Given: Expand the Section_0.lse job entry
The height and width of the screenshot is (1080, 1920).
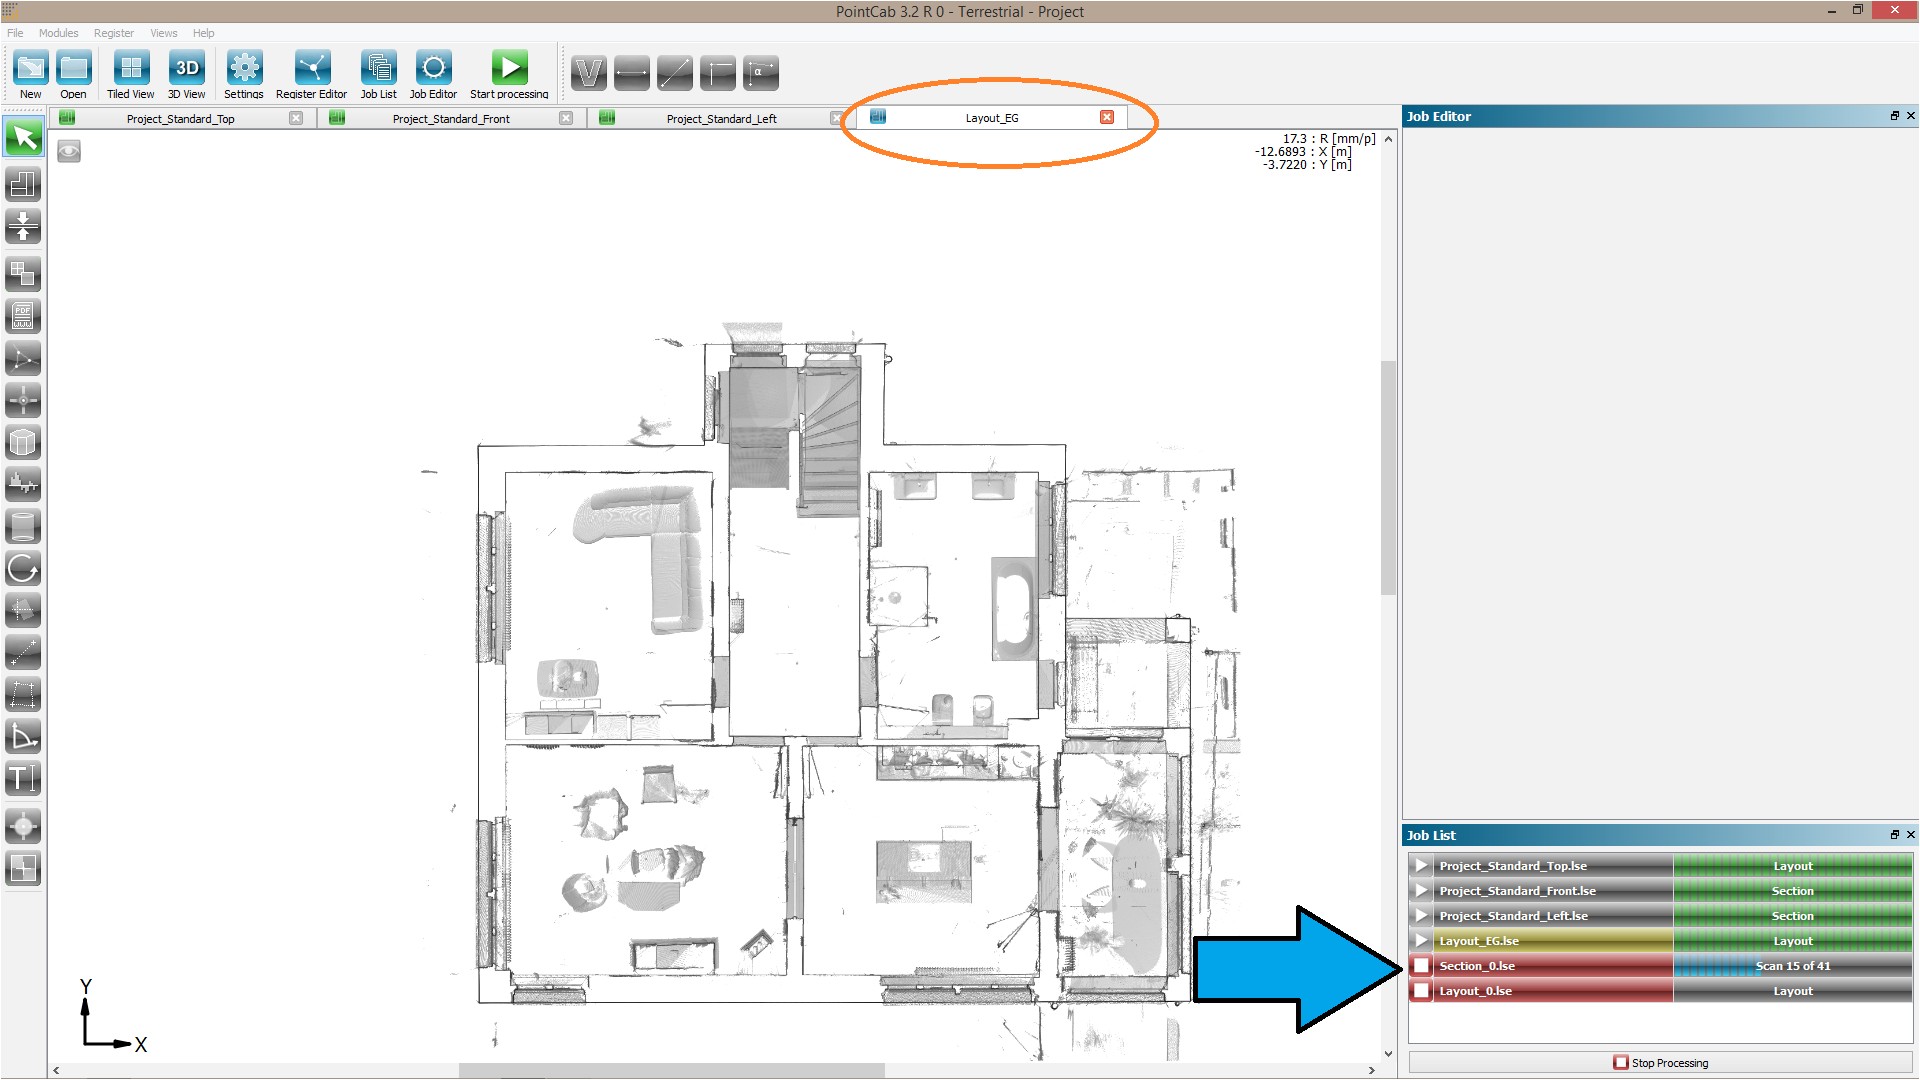Looking at the screenshot, I should coord(1422,967).
